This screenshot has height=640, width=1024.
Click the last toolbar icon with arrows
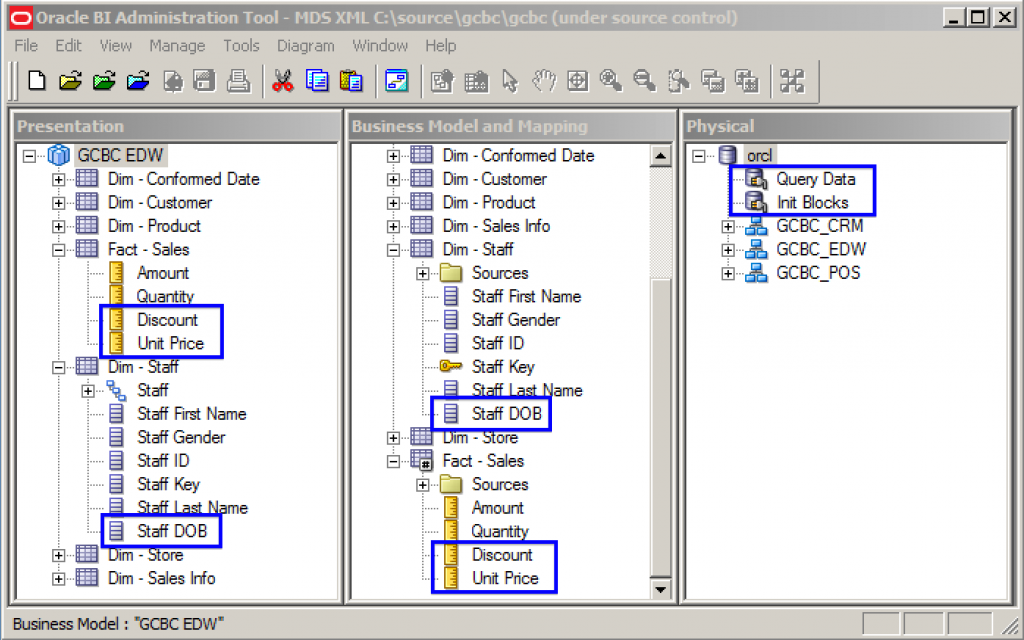point(792,81)
